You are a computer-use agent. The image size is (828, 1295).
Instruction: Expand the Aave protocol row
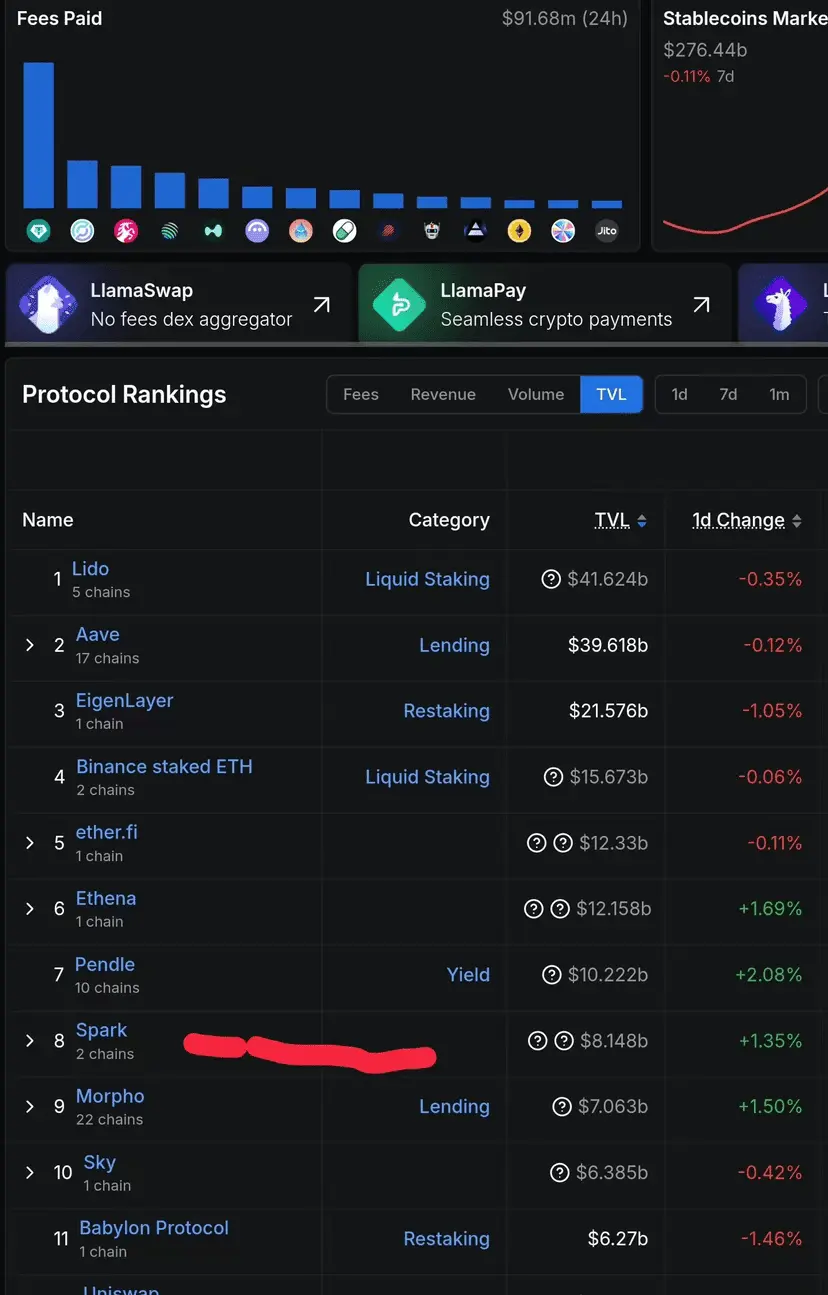pos(30,645)
